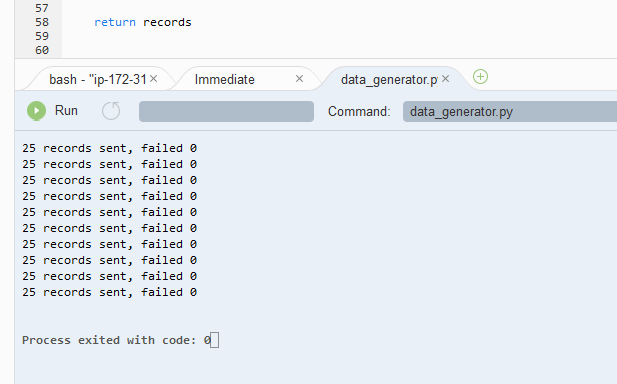
Task: Click the Command field containing data_generator.py
Action: pyautogui.click(x=510, y=111)
